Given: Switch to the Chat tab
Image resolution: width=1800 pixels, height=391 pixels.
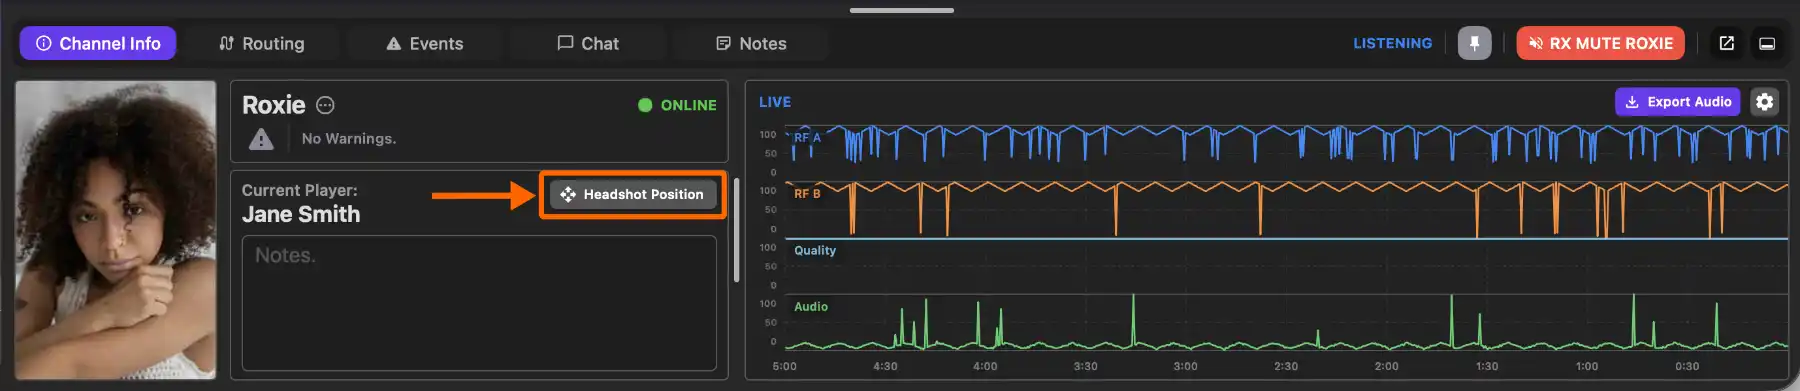Looking at the screenshot, I should (588, 43).
